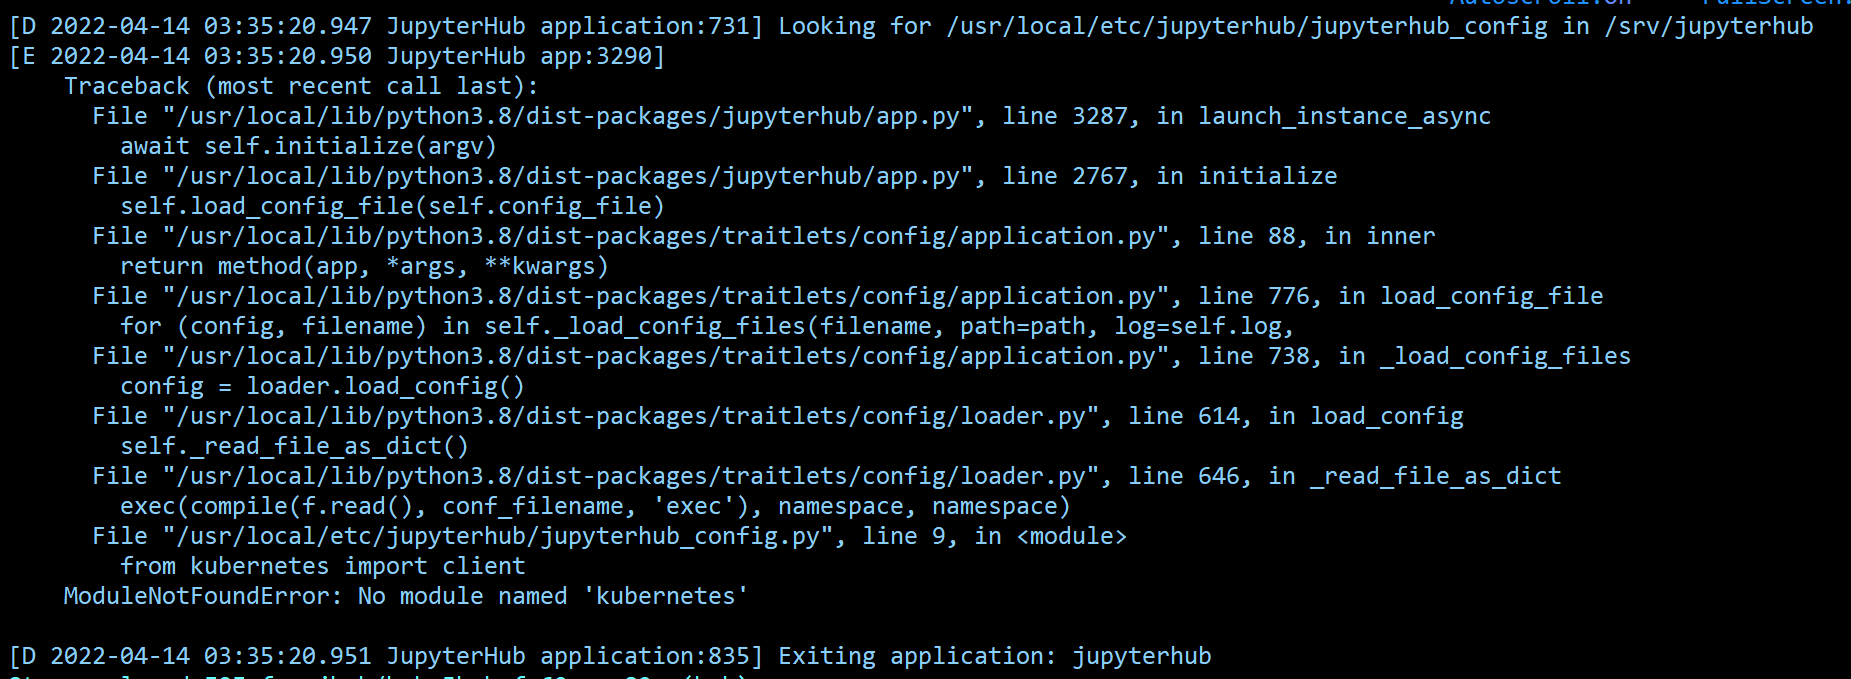Click 'config = loader.load_config()' code line
Viewport: 1851px width, 679px height.
[322, 386]
